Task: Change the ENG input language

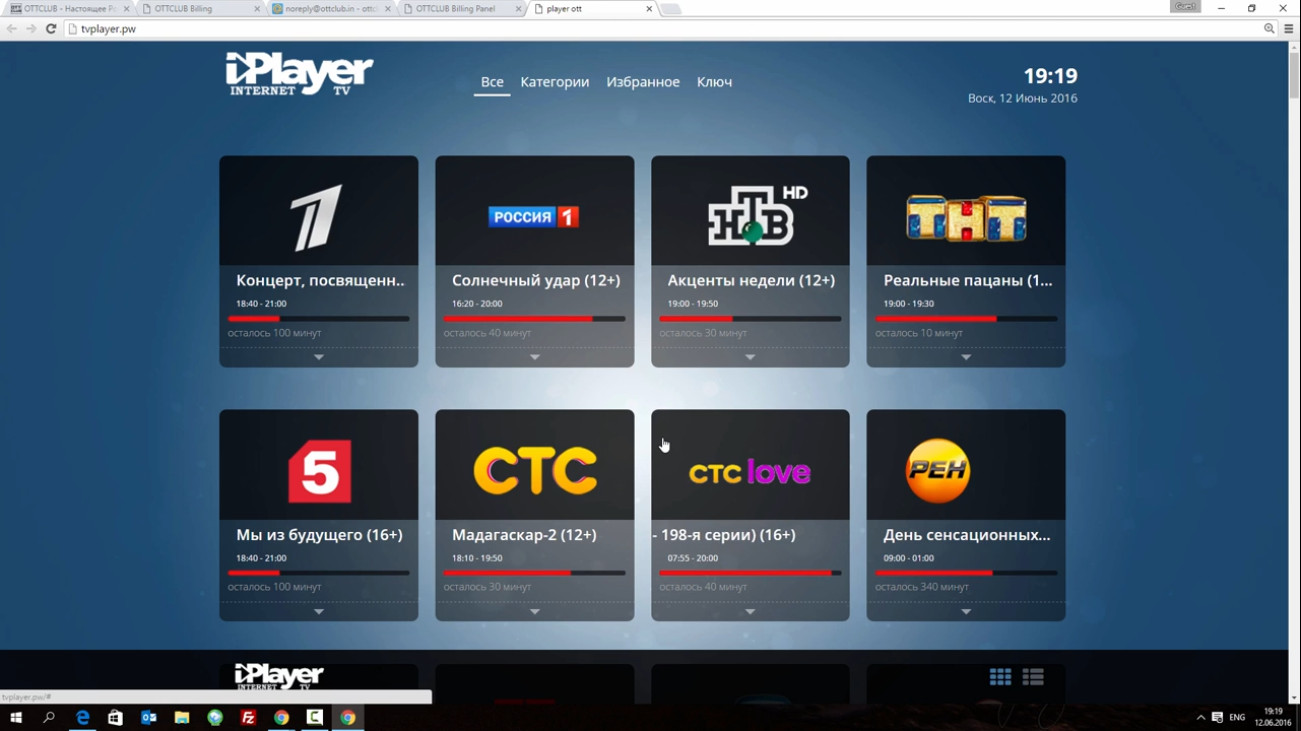Action: click(x=1237, y=717)
